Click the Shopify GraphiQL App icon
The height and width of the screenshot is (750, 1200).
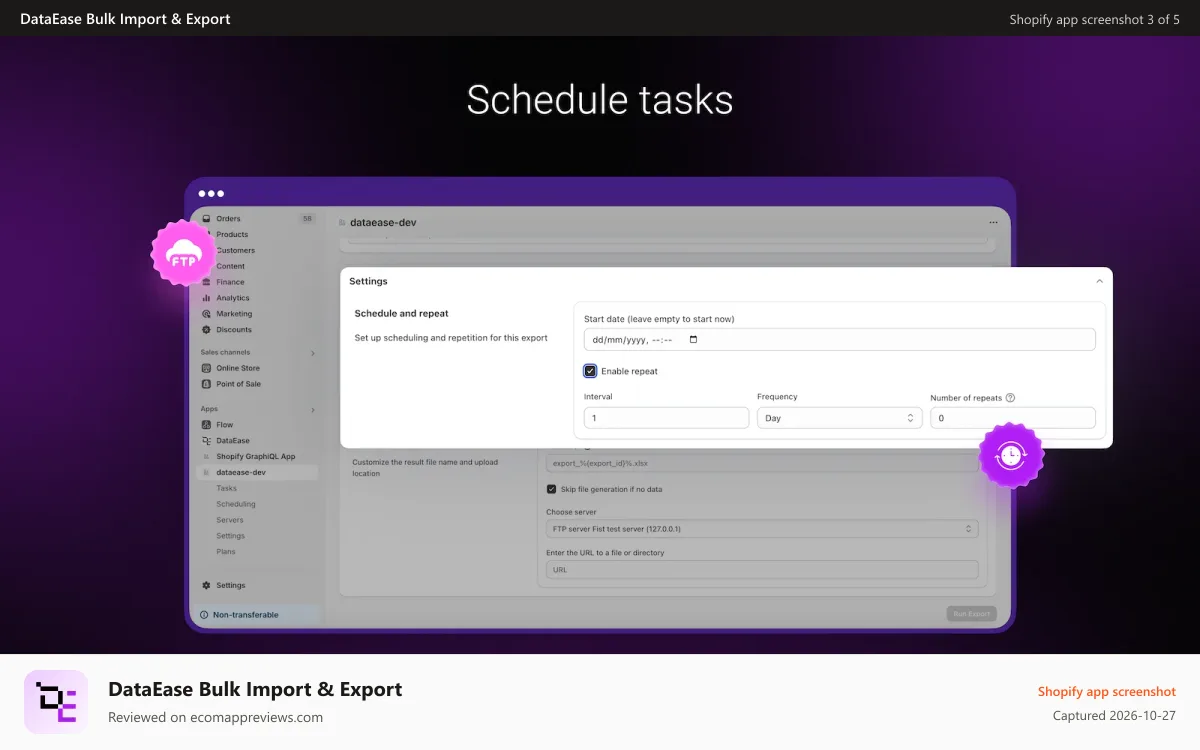pos(207,457)
